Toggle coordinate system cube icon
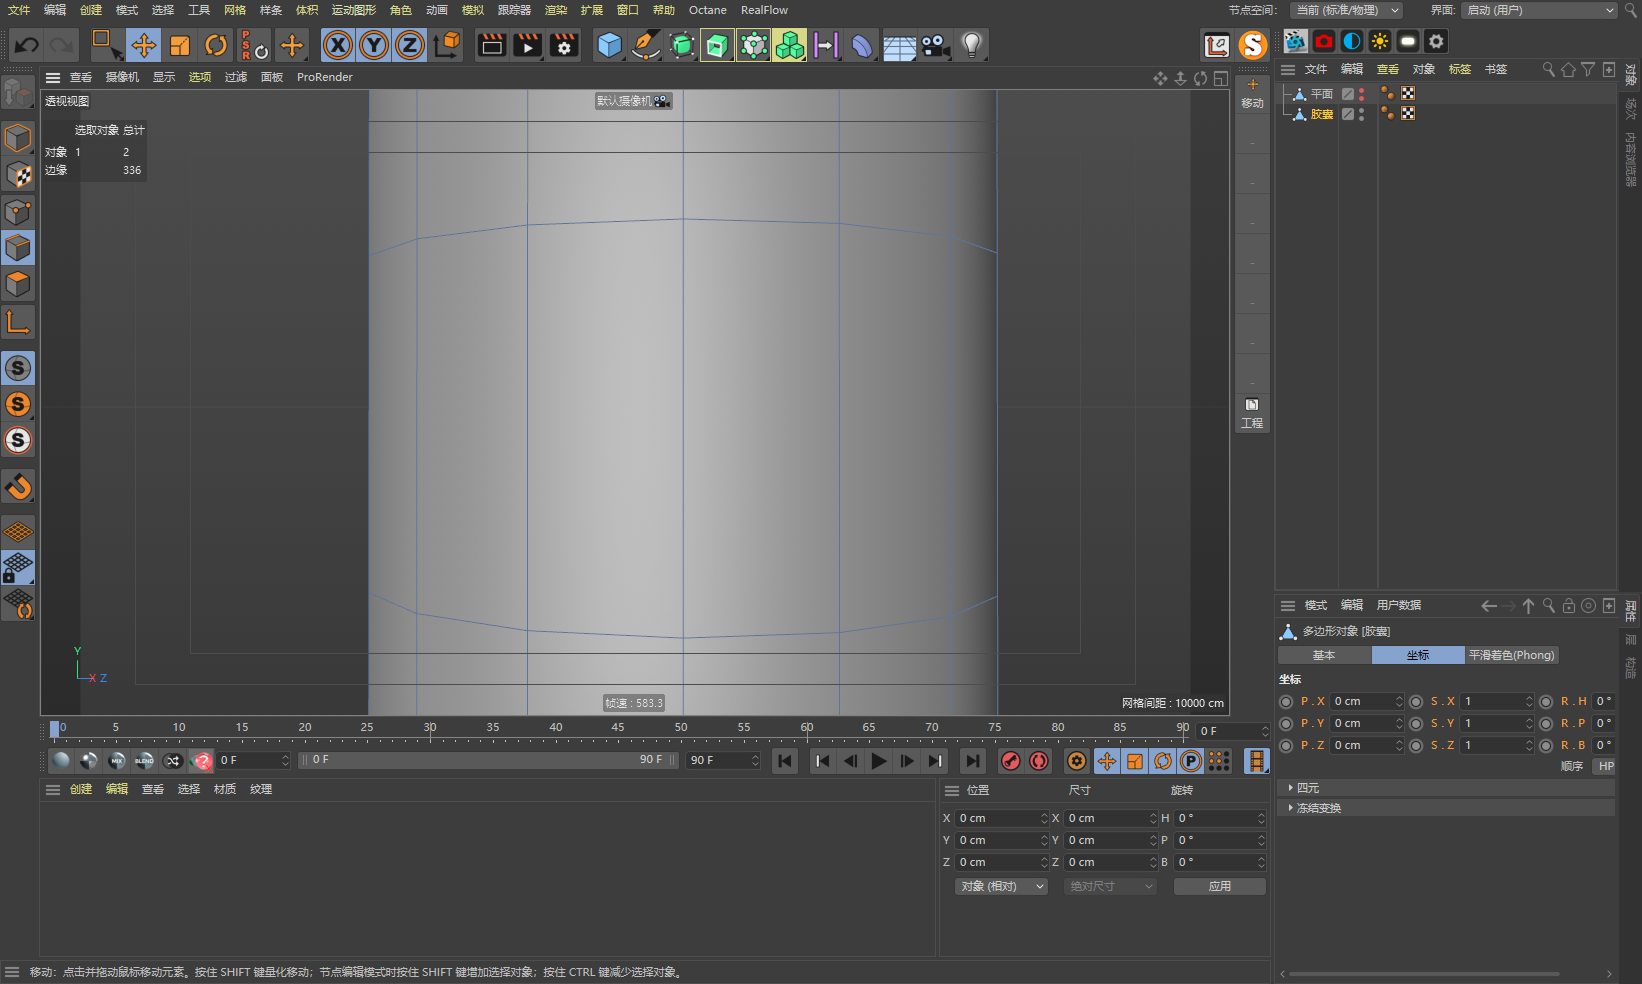1642x984 pixels. (447, 45)
